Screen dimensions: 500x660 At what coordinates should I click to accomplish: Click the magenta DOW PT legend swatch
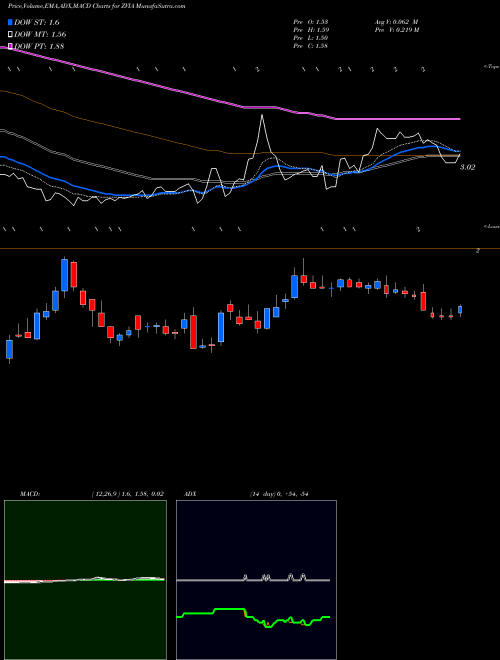pyautogui.click(x=10, y=46)
